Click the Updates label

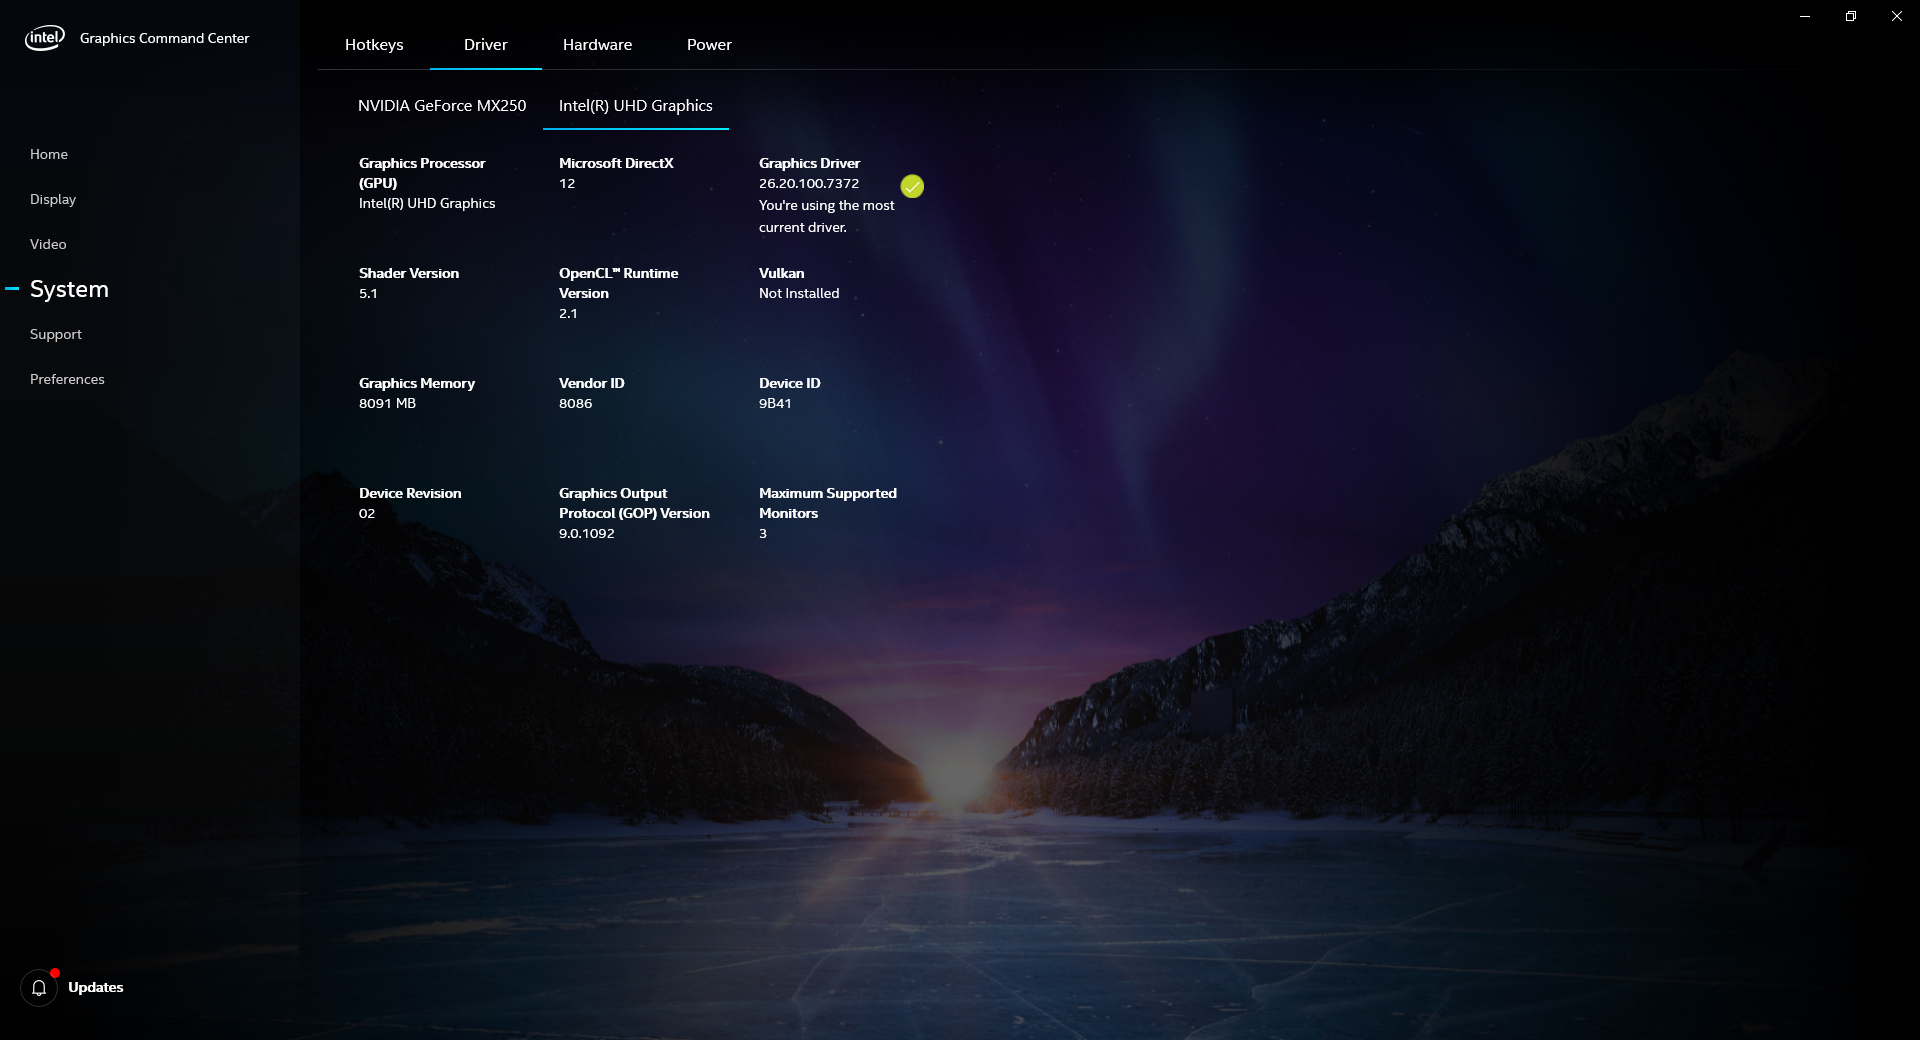pos(96,988)
